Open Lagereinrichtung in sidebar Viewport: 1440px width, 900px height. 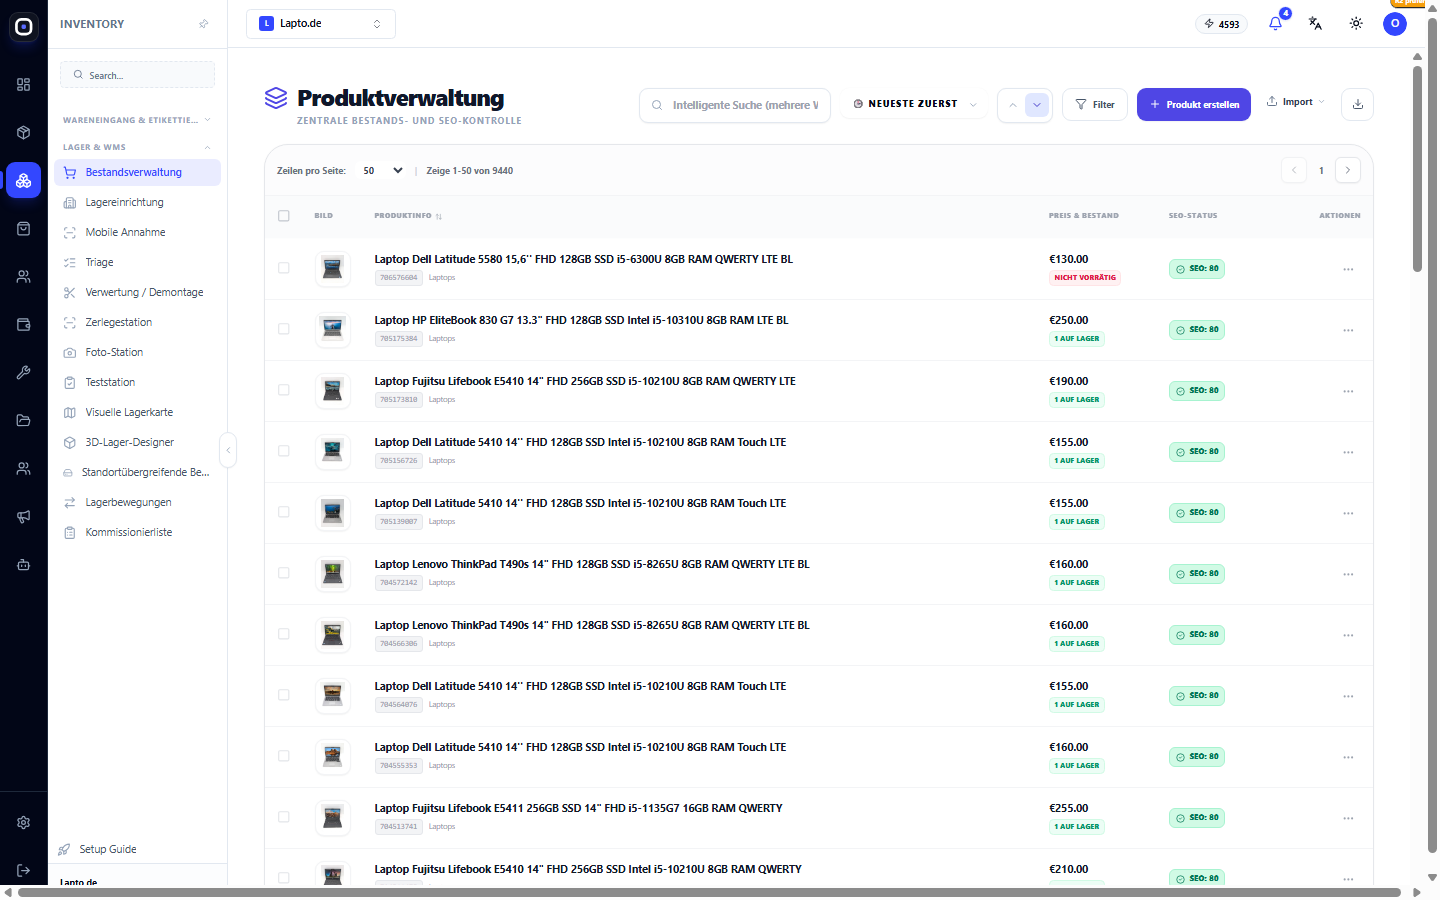137,202
